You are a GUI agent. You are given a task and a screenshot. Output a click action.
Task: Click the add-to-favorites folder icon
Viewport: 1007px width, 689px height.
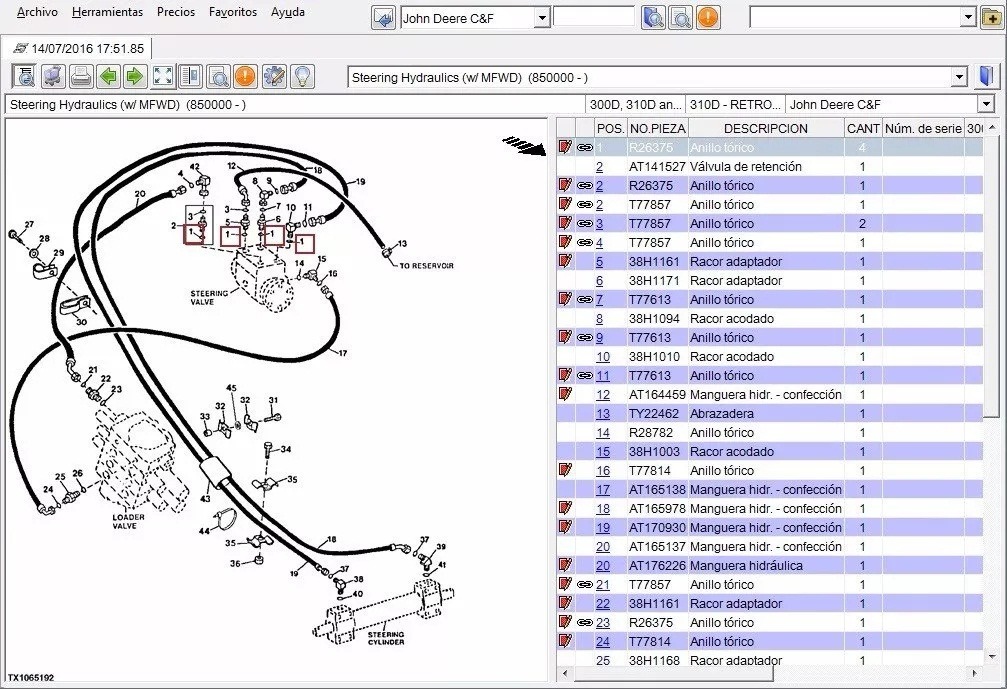pyautogui.click(x=992, y=18)
